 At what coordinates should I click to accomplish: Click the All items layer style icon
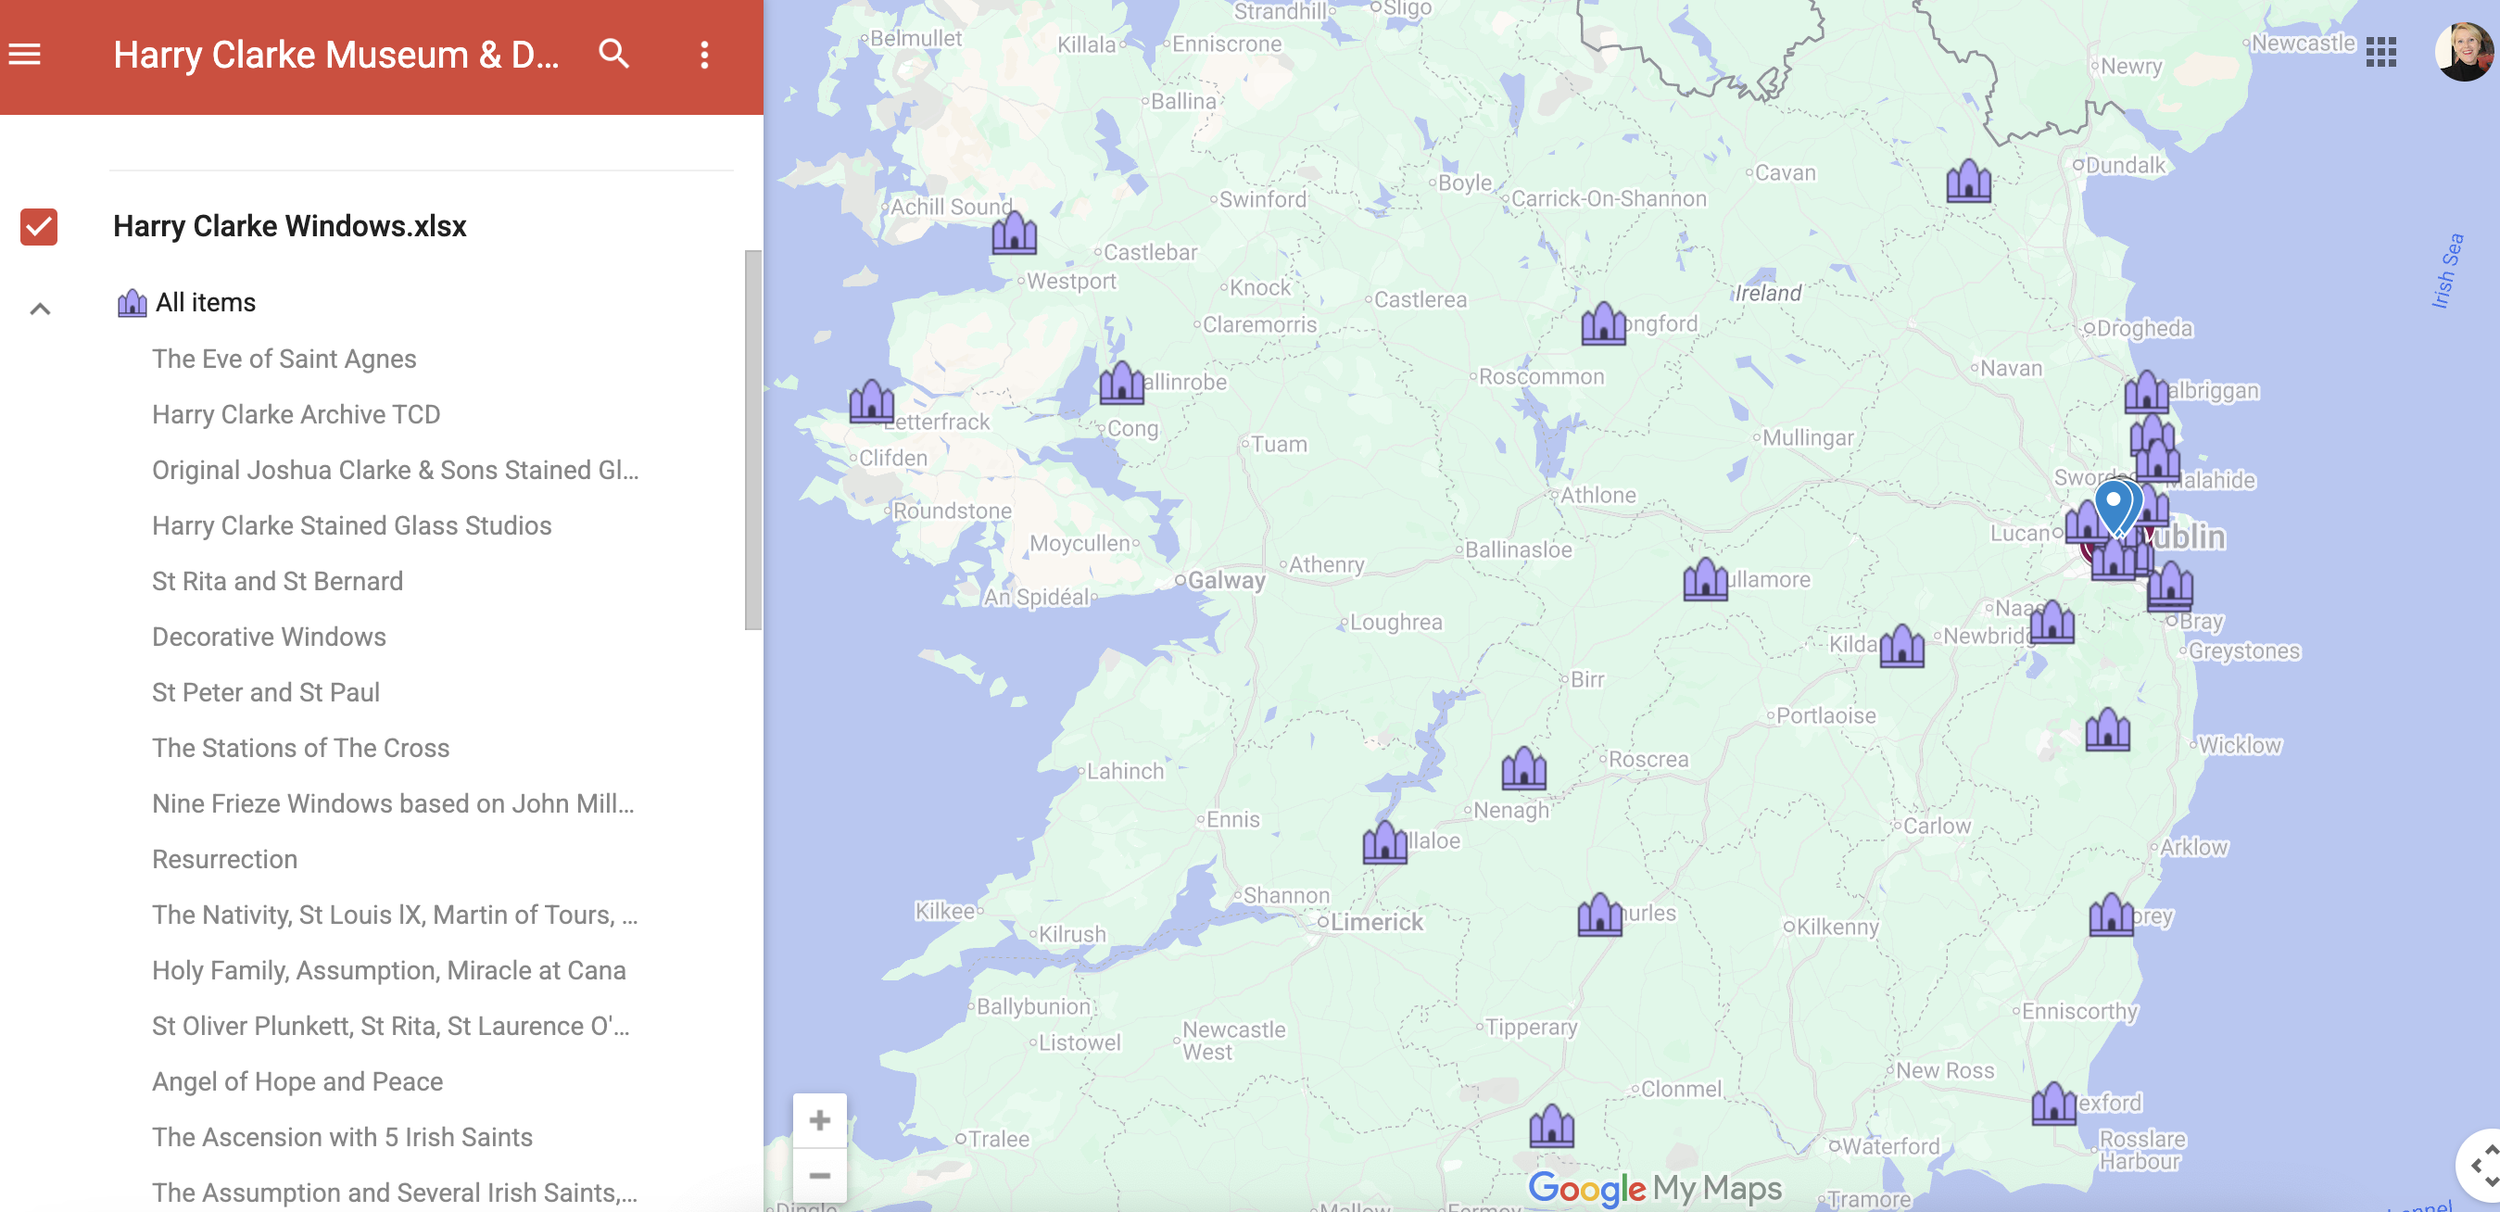(x=132, y=303)
